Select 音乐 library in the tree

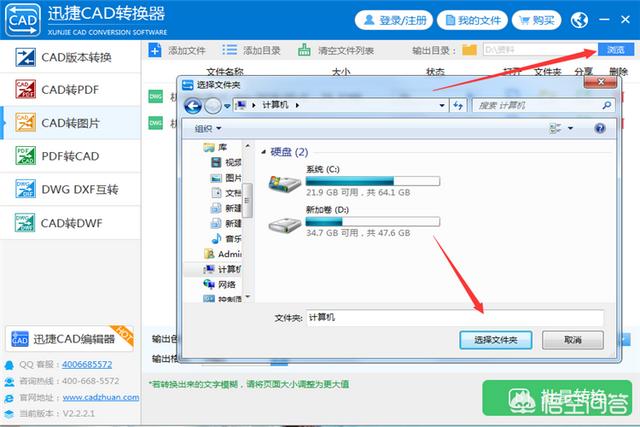pyautogui.click(x=226, y=238)
